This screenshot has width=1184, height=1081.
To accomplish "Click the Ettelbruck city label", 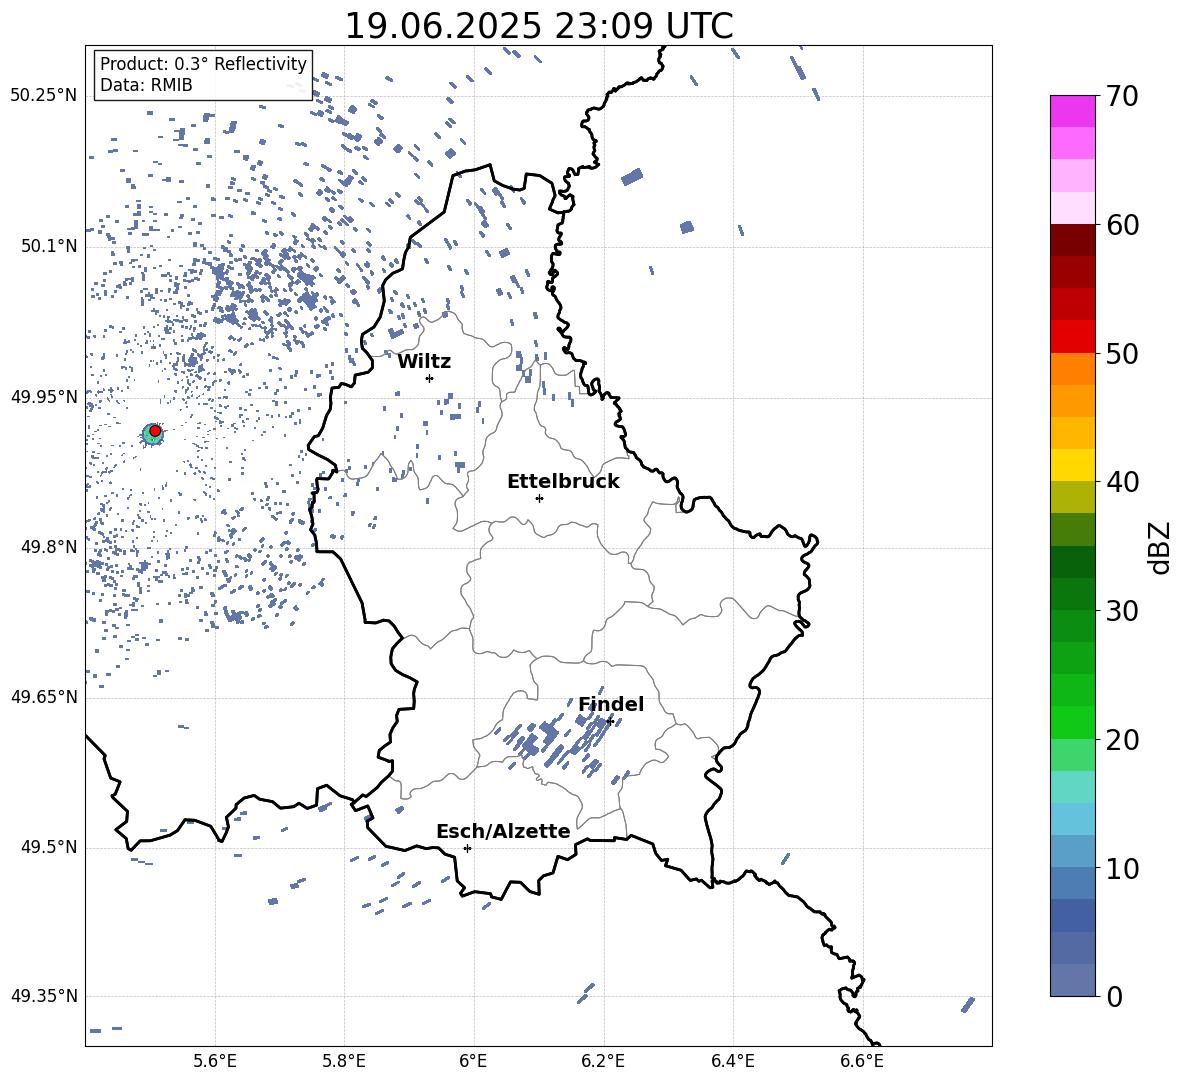I will (x=563, y=482).
